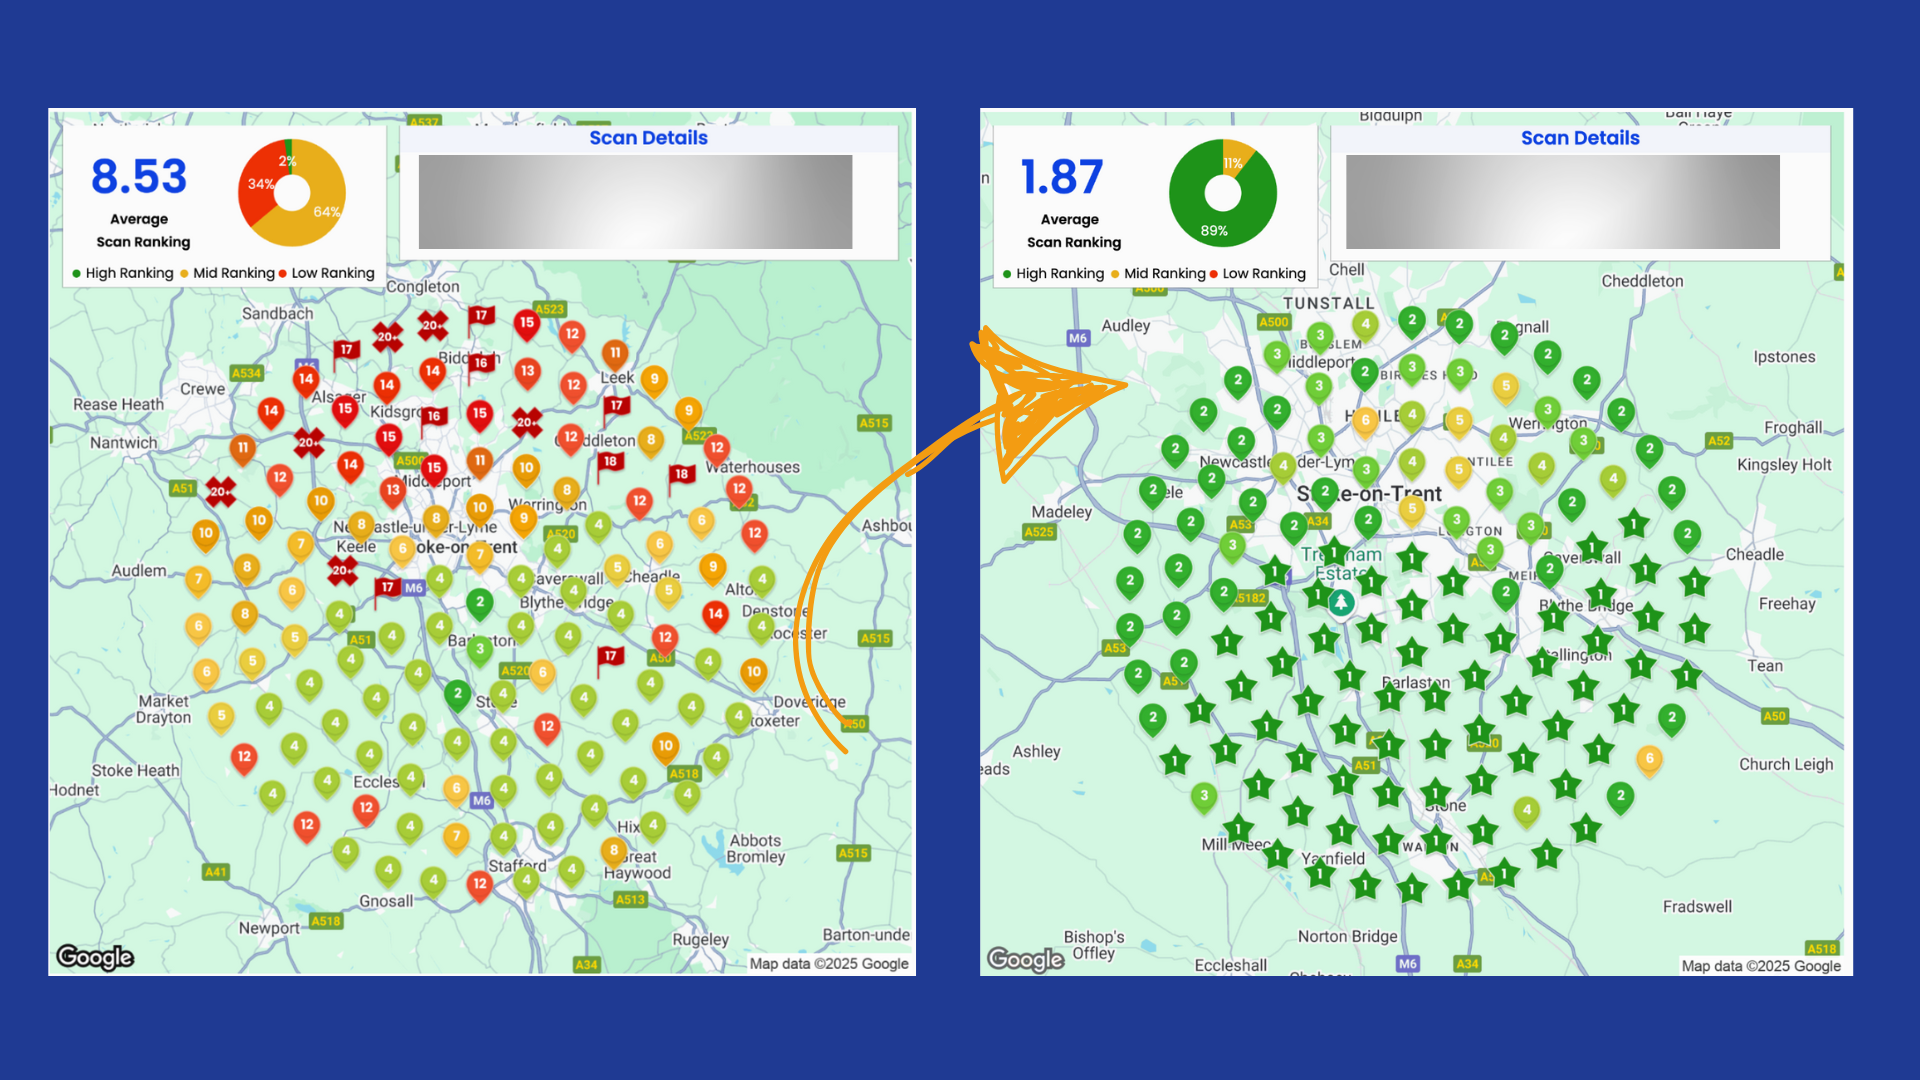This screenshot has height=1080, width=1920.
Task: Click Mid Ranking legend entry in the left panel
Action: [x=227, y=273]
